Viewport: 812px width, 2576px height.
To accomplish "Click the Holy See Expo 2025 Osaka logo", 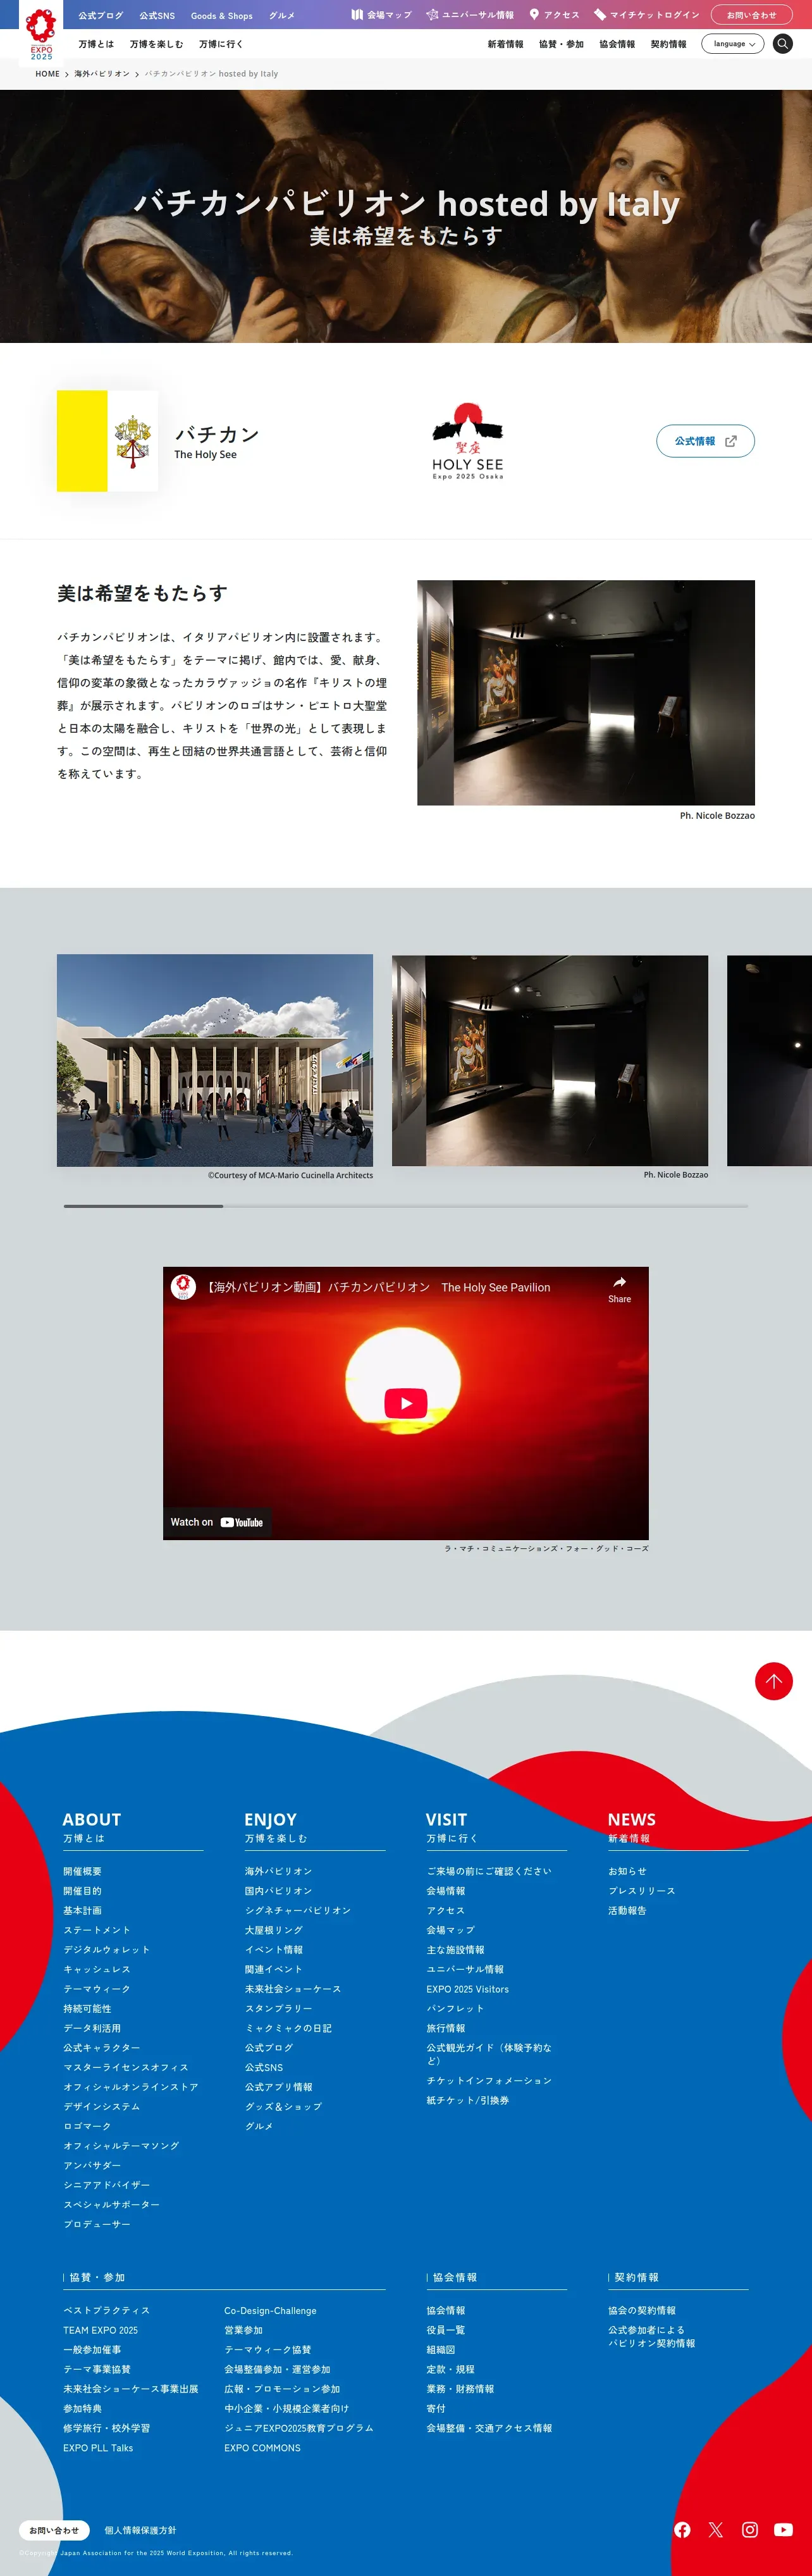I will pyautogui.click(x=468, y=441).
